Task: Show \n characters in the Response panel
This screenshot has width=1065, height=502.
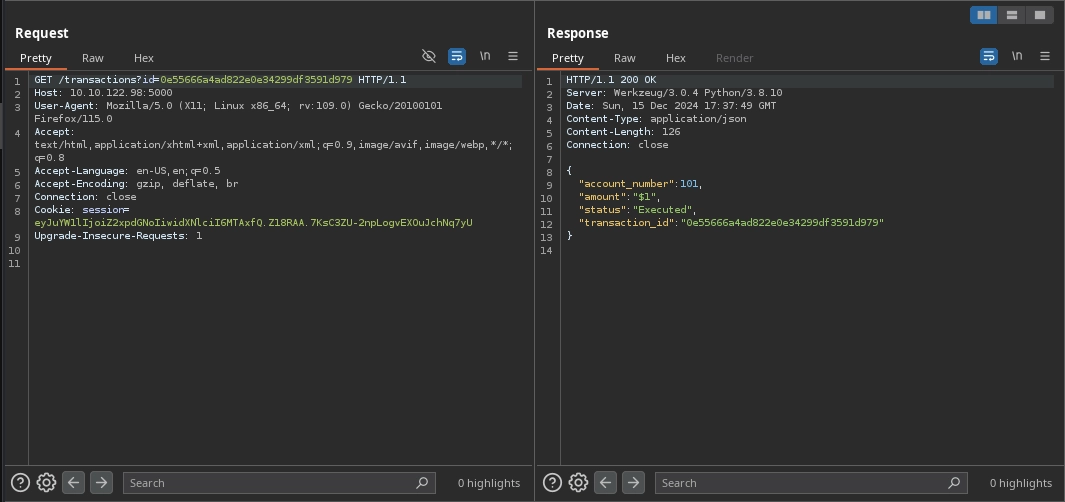Action: [1017, 57]
